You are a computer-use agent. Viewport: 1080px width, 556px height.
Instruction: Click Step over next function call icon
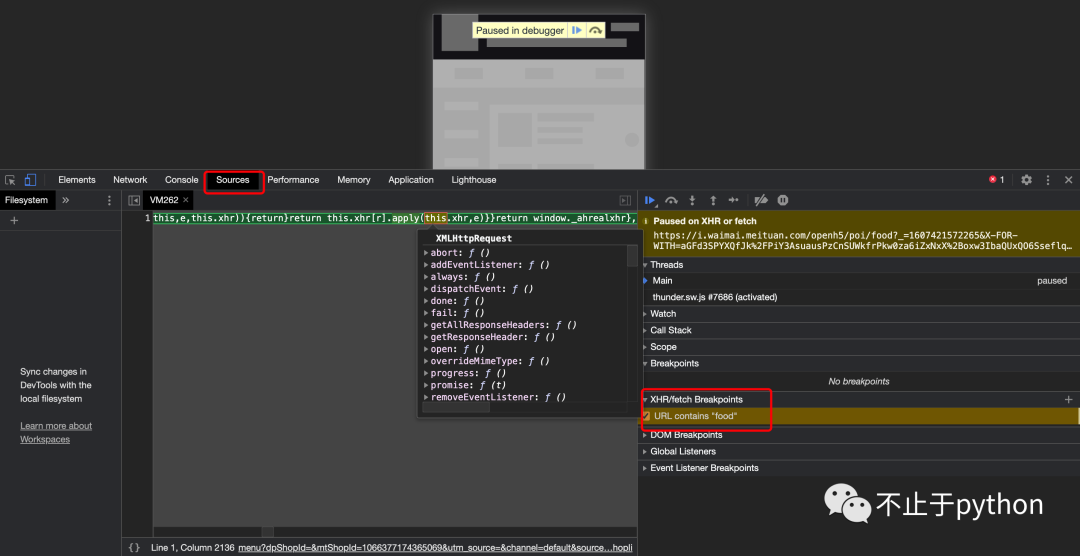(x=672, y=200)
